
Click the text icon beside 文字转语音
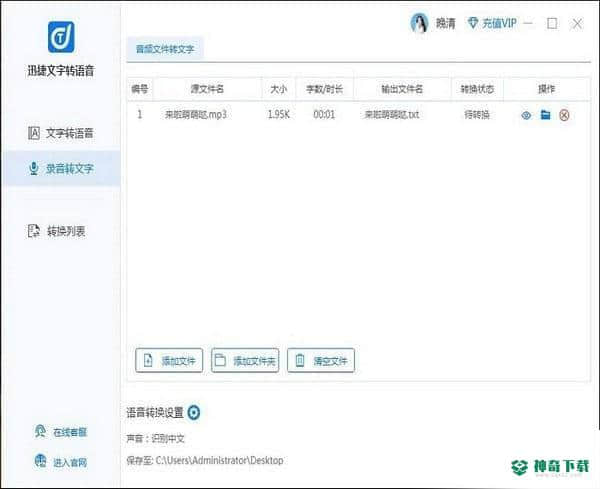click(34, 133)
